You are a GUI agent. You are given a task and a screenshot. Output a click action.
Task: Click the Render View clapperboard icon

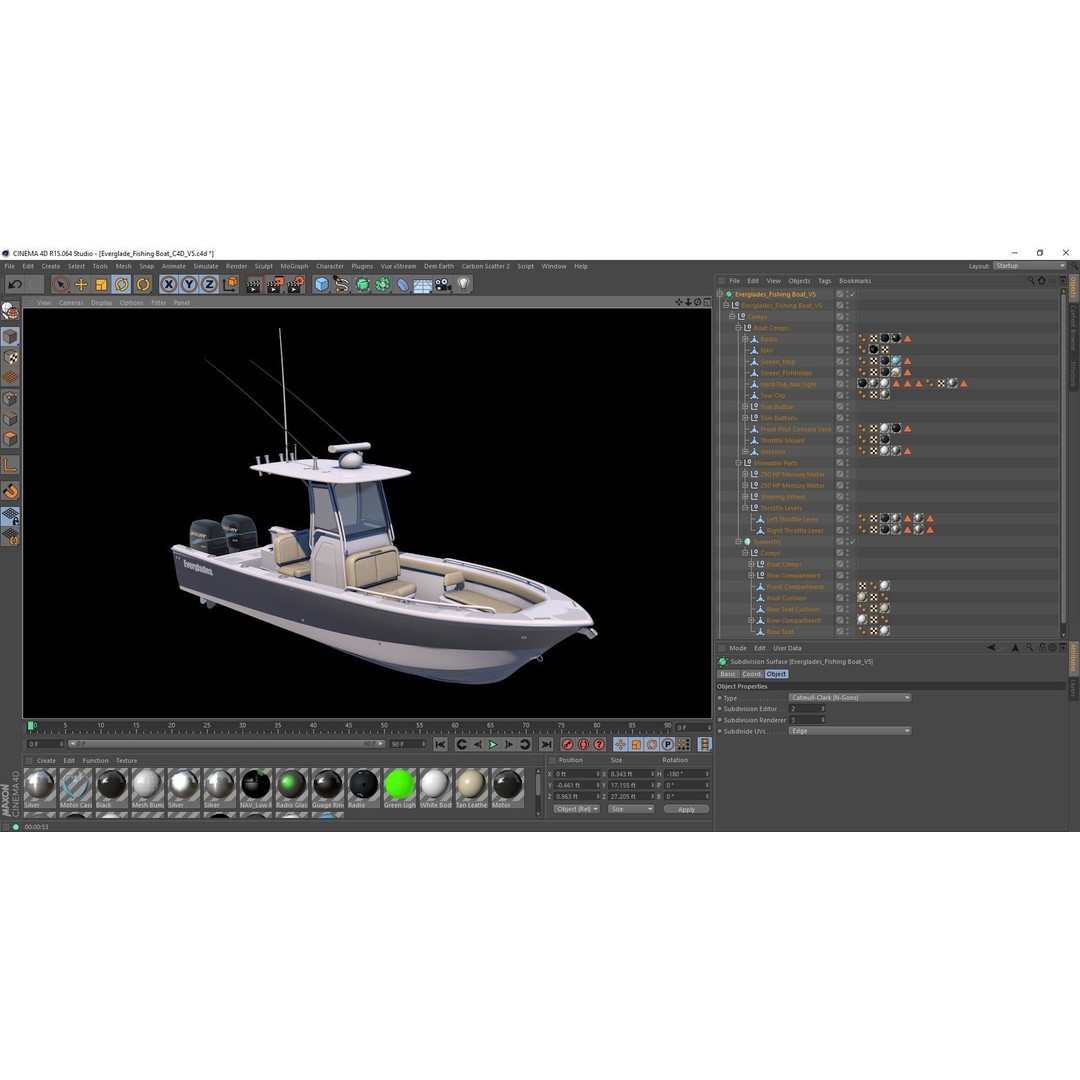(x=253, y=284)
